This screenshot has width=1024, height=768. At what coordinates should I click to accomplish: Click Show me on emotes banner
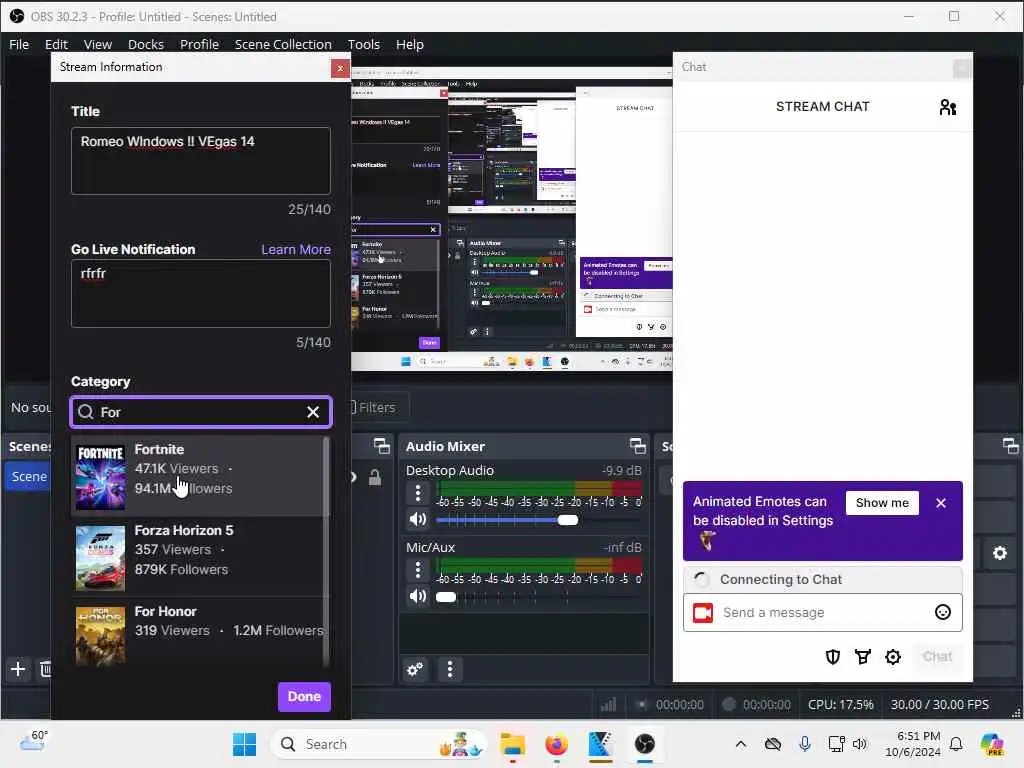pyautogui.click(x=882, y=503)
